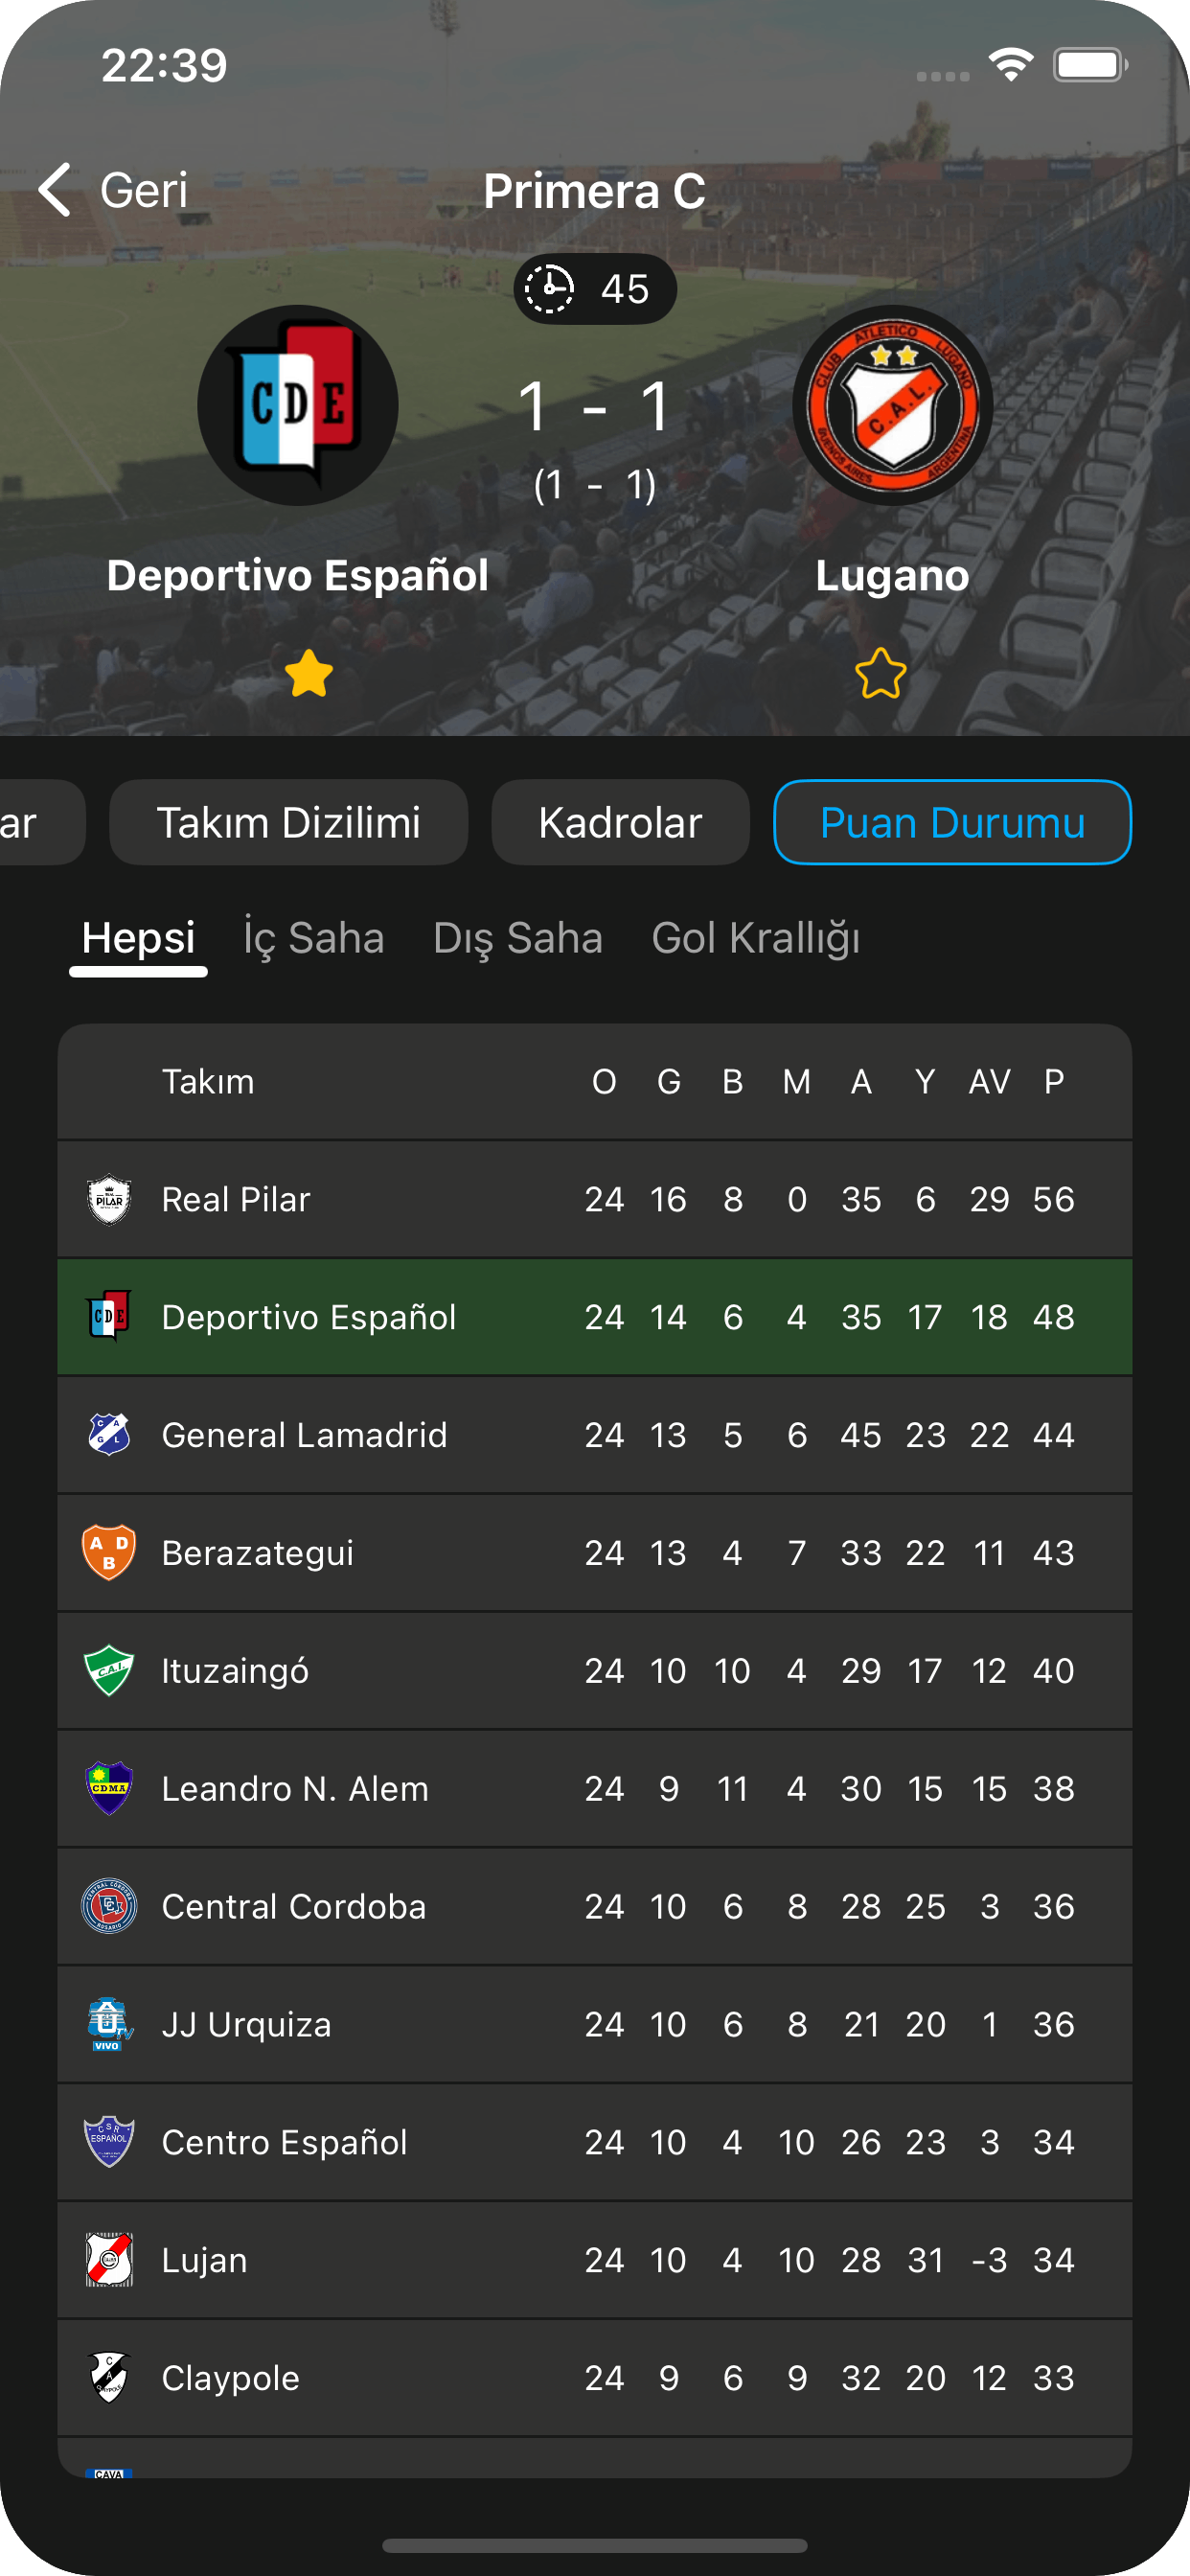Show İç Saha standings
This screenshot has height=2576, width=1190.
[x=314, y=938]
